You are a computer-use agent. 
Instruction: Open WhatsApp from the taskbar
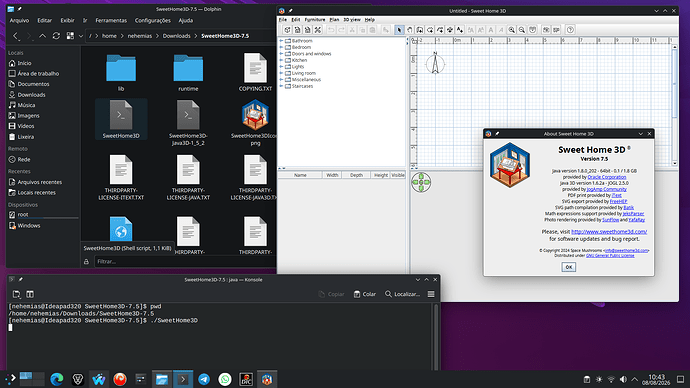pos(225,379)
